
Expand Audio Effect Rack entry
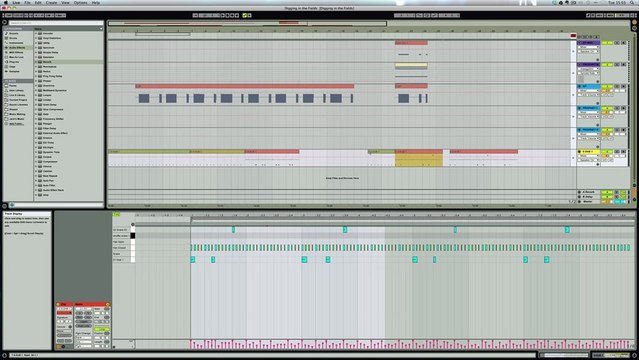pos(36,190)
